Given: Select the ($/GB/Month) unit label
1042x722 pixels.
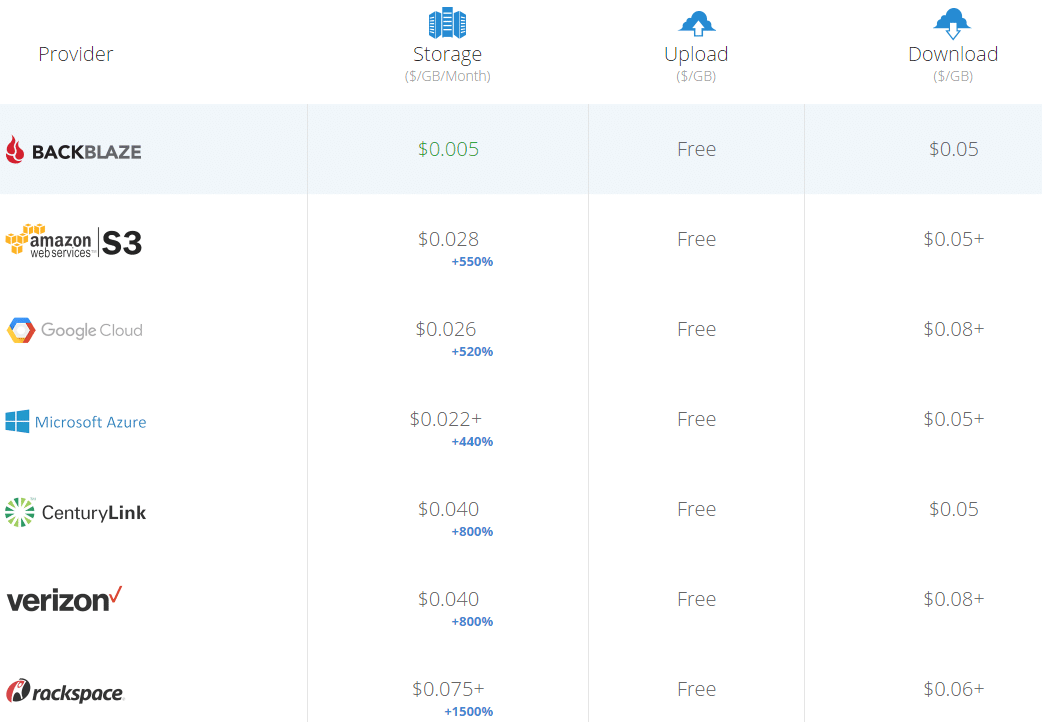Looking at the screenshot, I should [x=448, y=76].
